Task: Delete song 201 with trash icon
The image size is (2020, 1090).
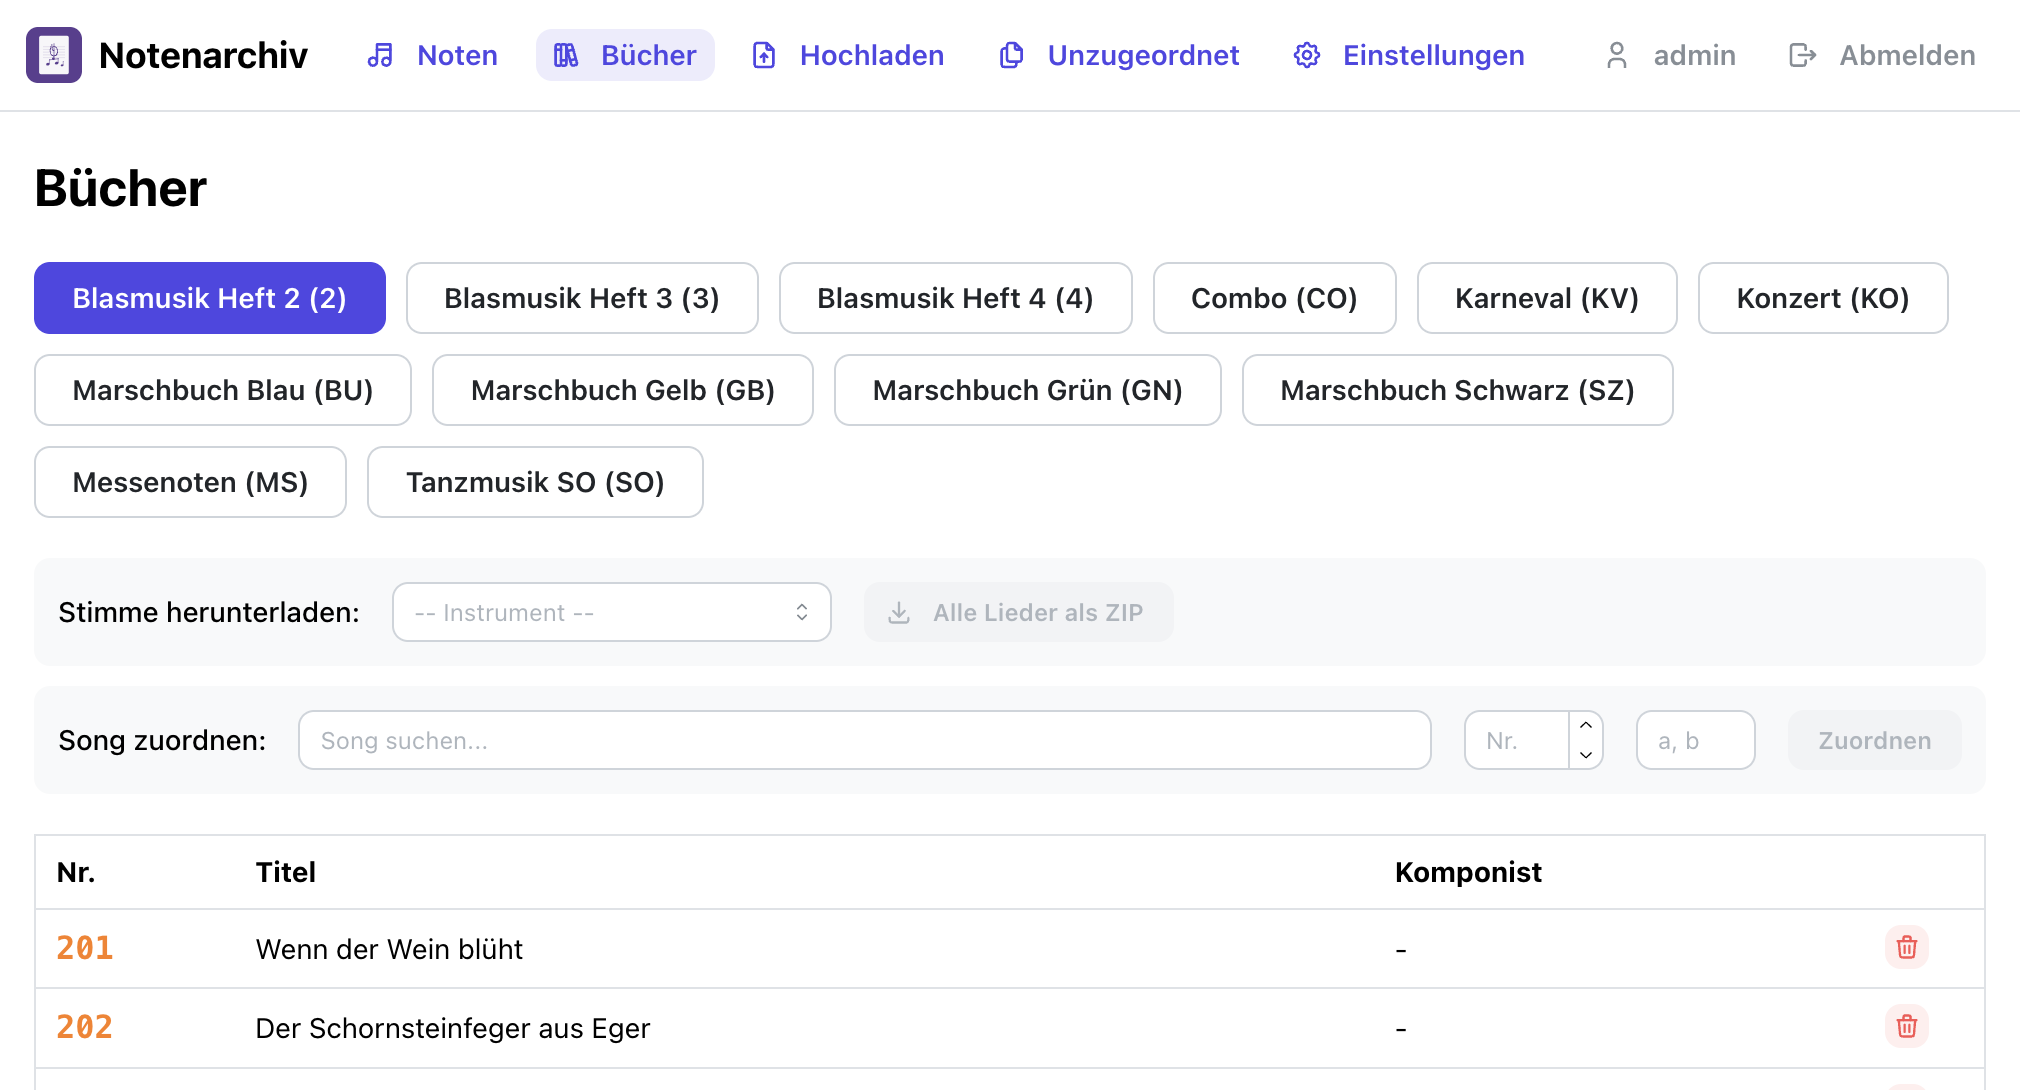Action: tap(1906, 947)
